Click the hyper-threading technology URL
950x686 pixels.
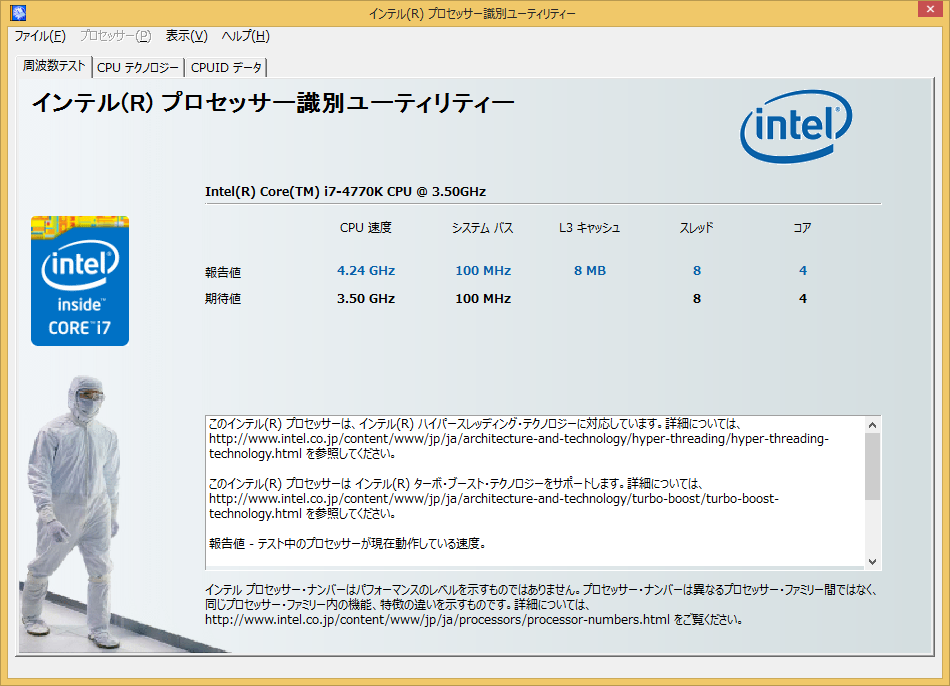[517, 438]
